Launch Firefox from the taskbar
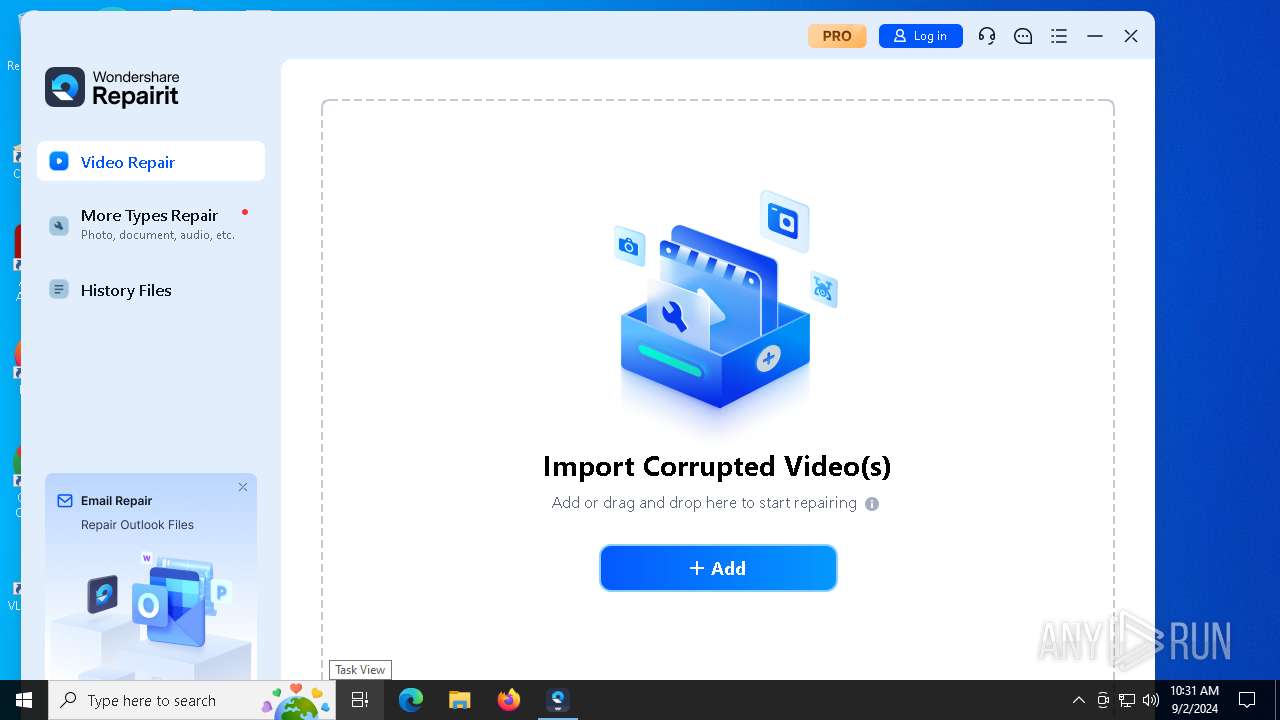Viewport: 1280px width, 720px height. (509, 700)
